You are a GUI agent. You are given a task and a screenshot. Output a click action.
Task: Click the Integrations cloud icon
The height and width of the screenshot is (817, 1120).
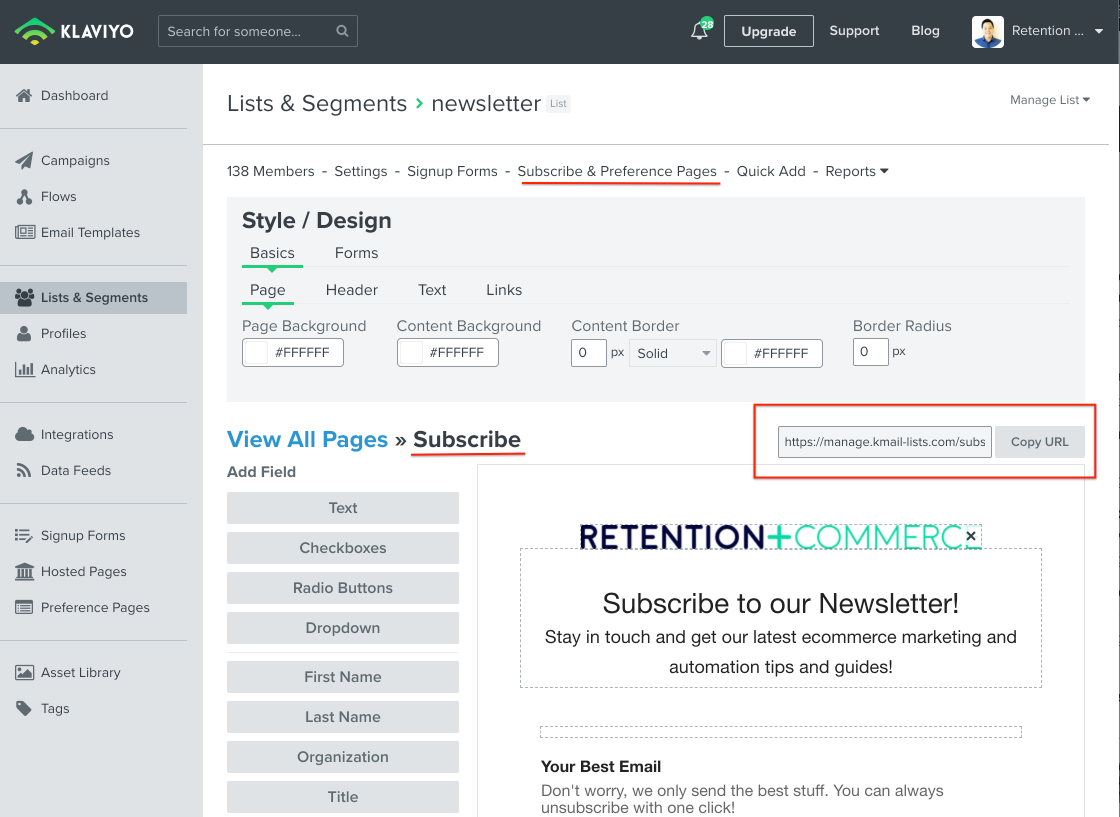[24, 434]
